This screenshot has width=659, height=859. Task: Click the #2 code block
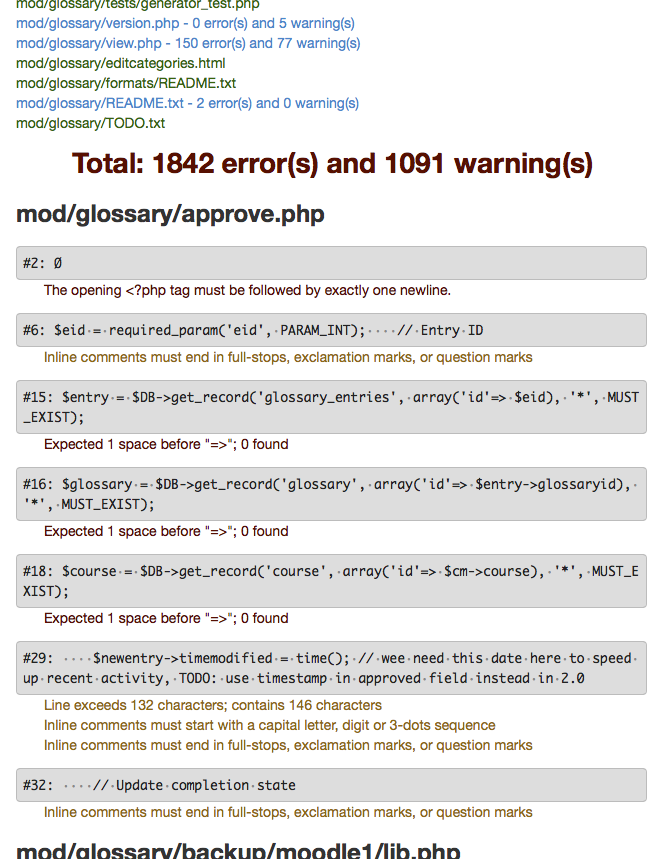pos(331,263)
